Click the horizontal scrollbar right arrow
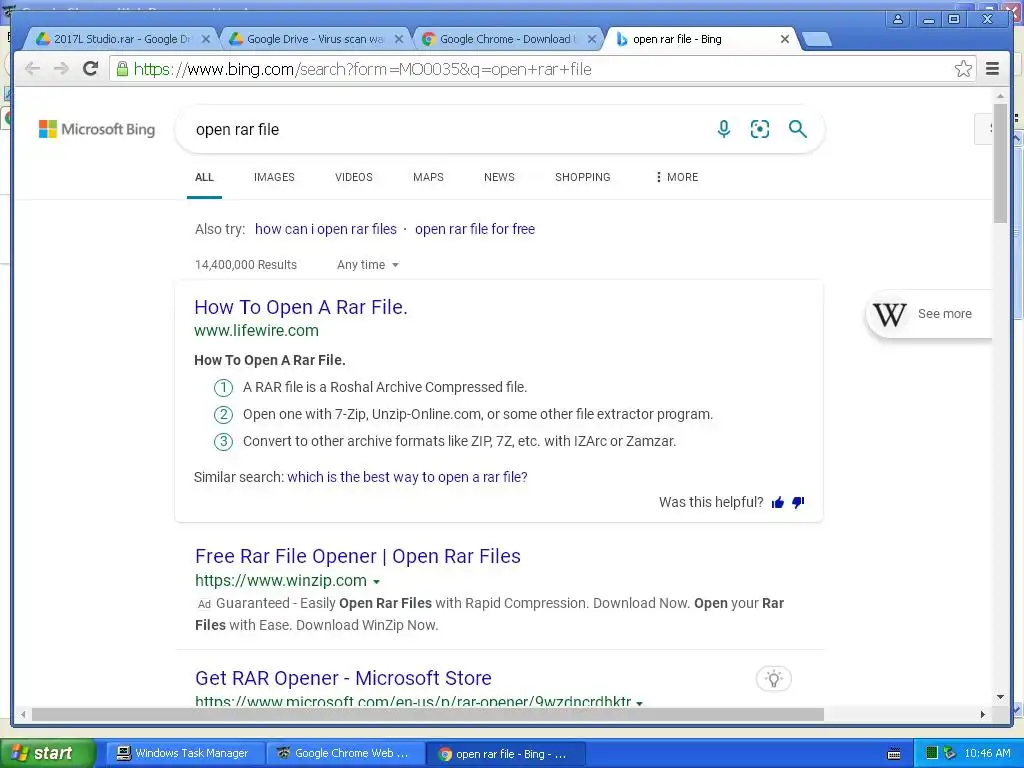1024x768 pixels. 982,715
